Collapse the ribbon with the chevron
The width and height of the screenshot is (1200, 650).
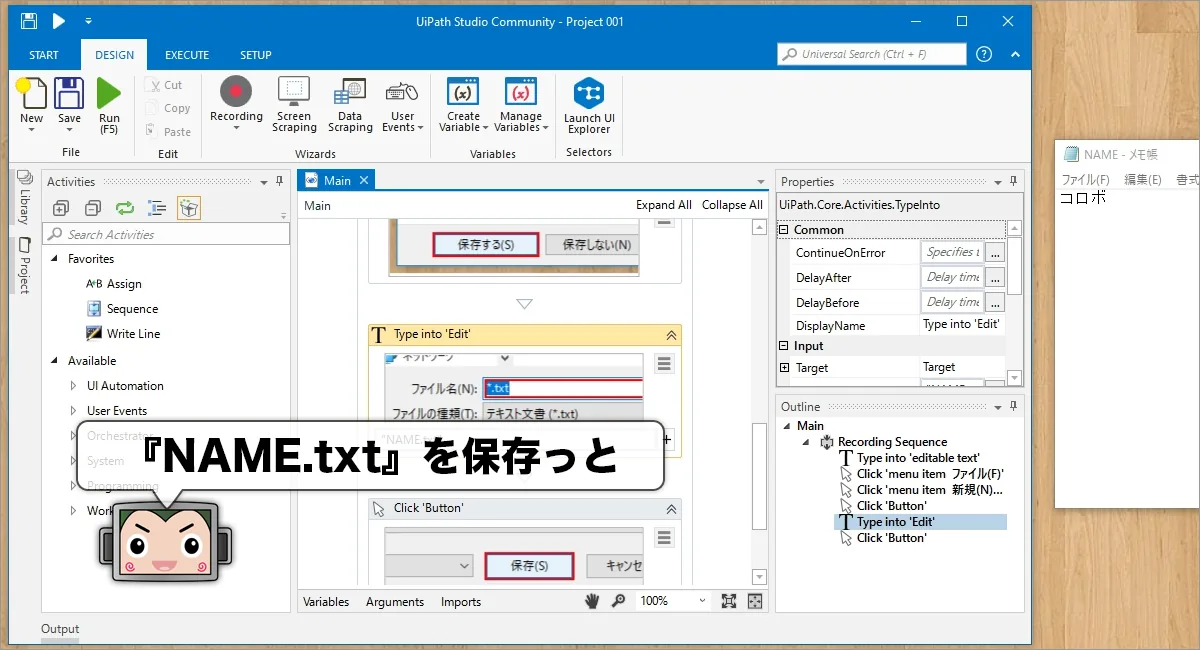[1015, 54]
